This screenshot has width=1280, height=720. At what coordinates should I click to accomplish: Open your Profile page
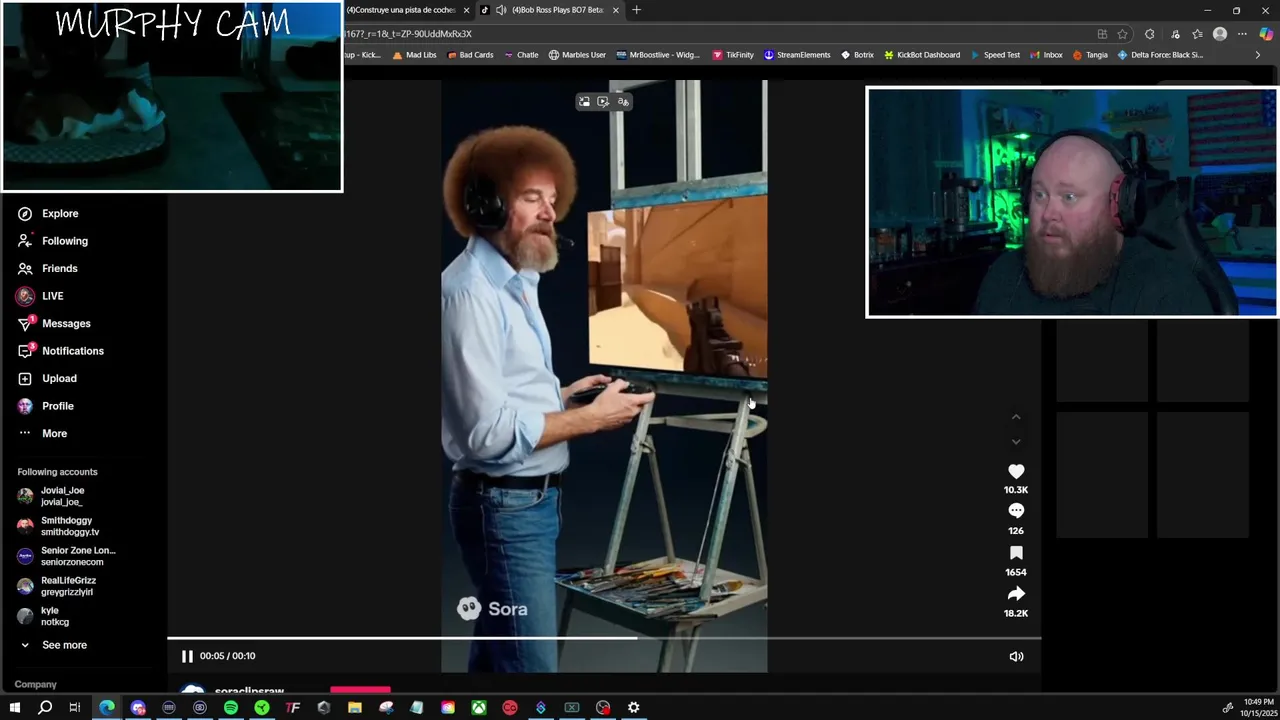tap(45, 406)
